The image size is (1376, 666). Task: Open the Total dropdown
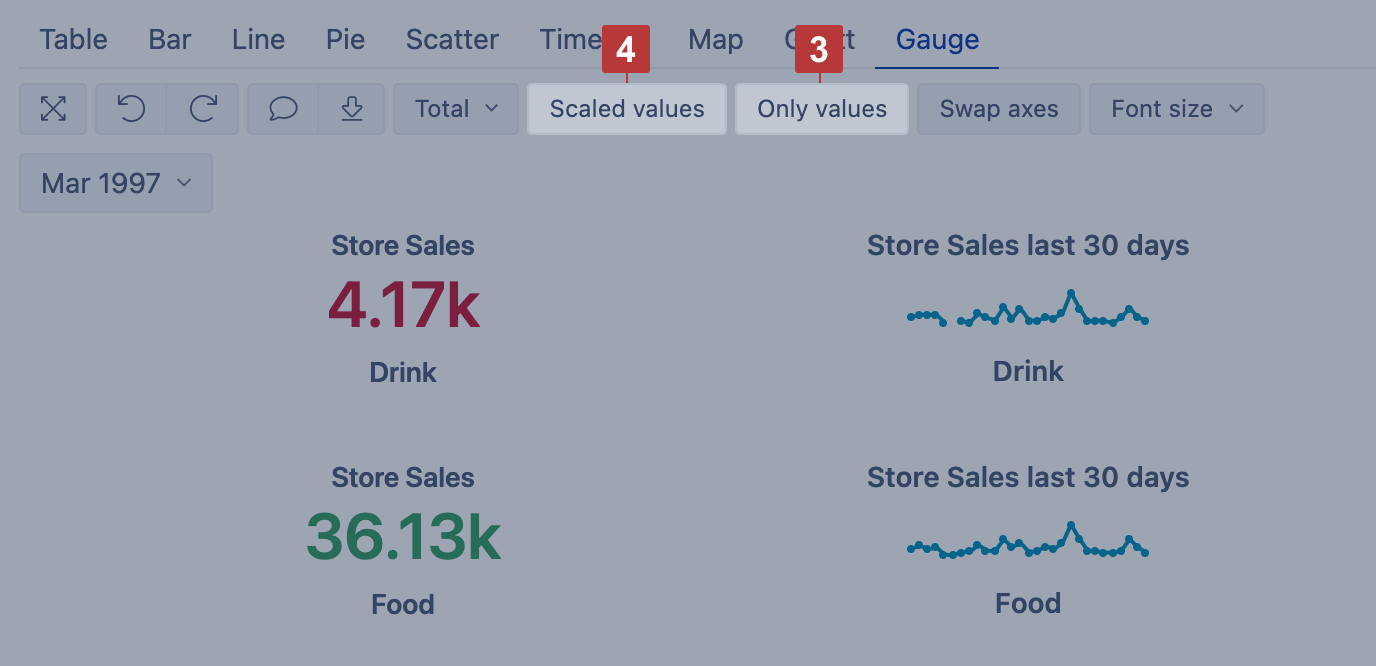(456, 109)
